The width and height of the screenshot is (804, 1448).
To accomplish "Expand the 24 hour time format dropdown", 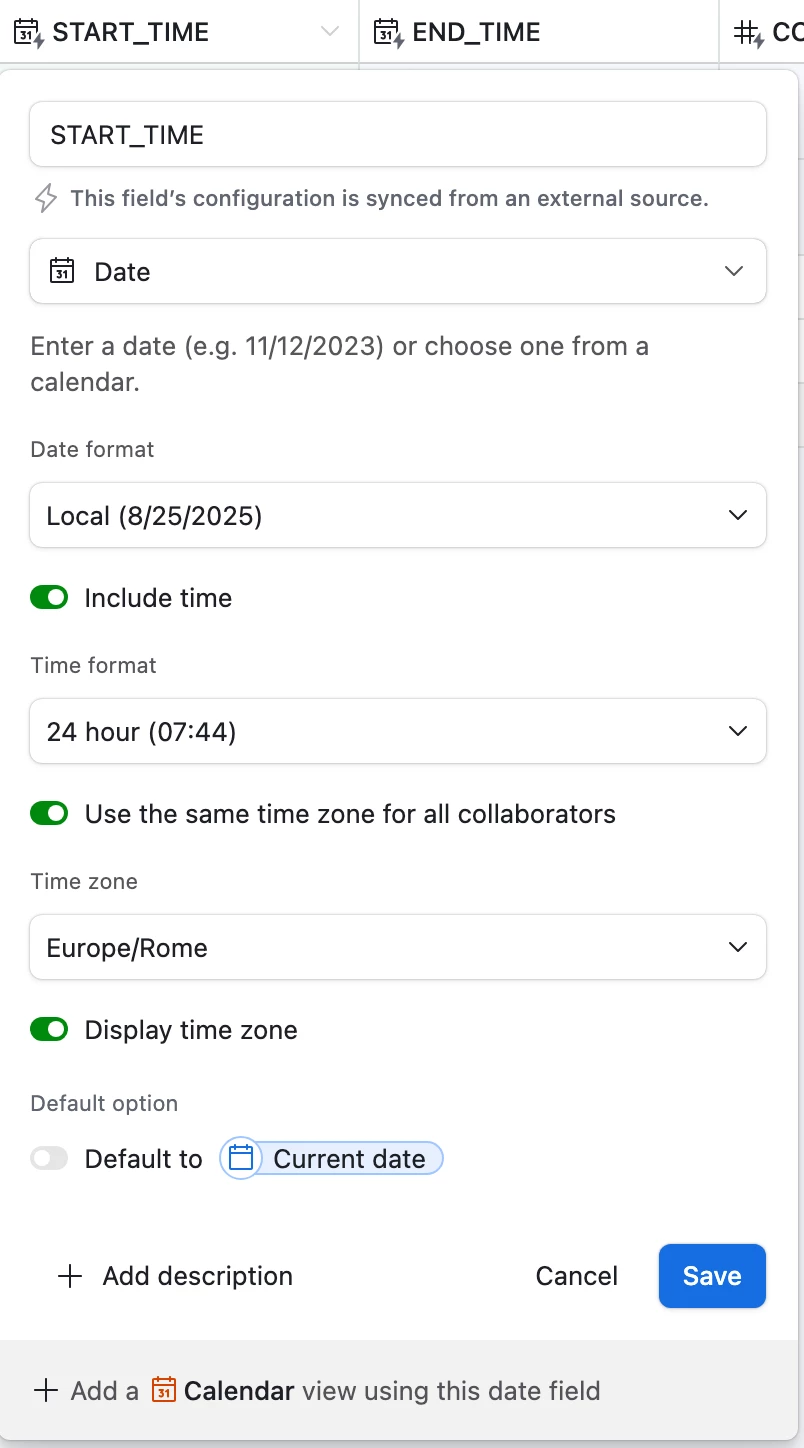I will click(x=398, y=731).
